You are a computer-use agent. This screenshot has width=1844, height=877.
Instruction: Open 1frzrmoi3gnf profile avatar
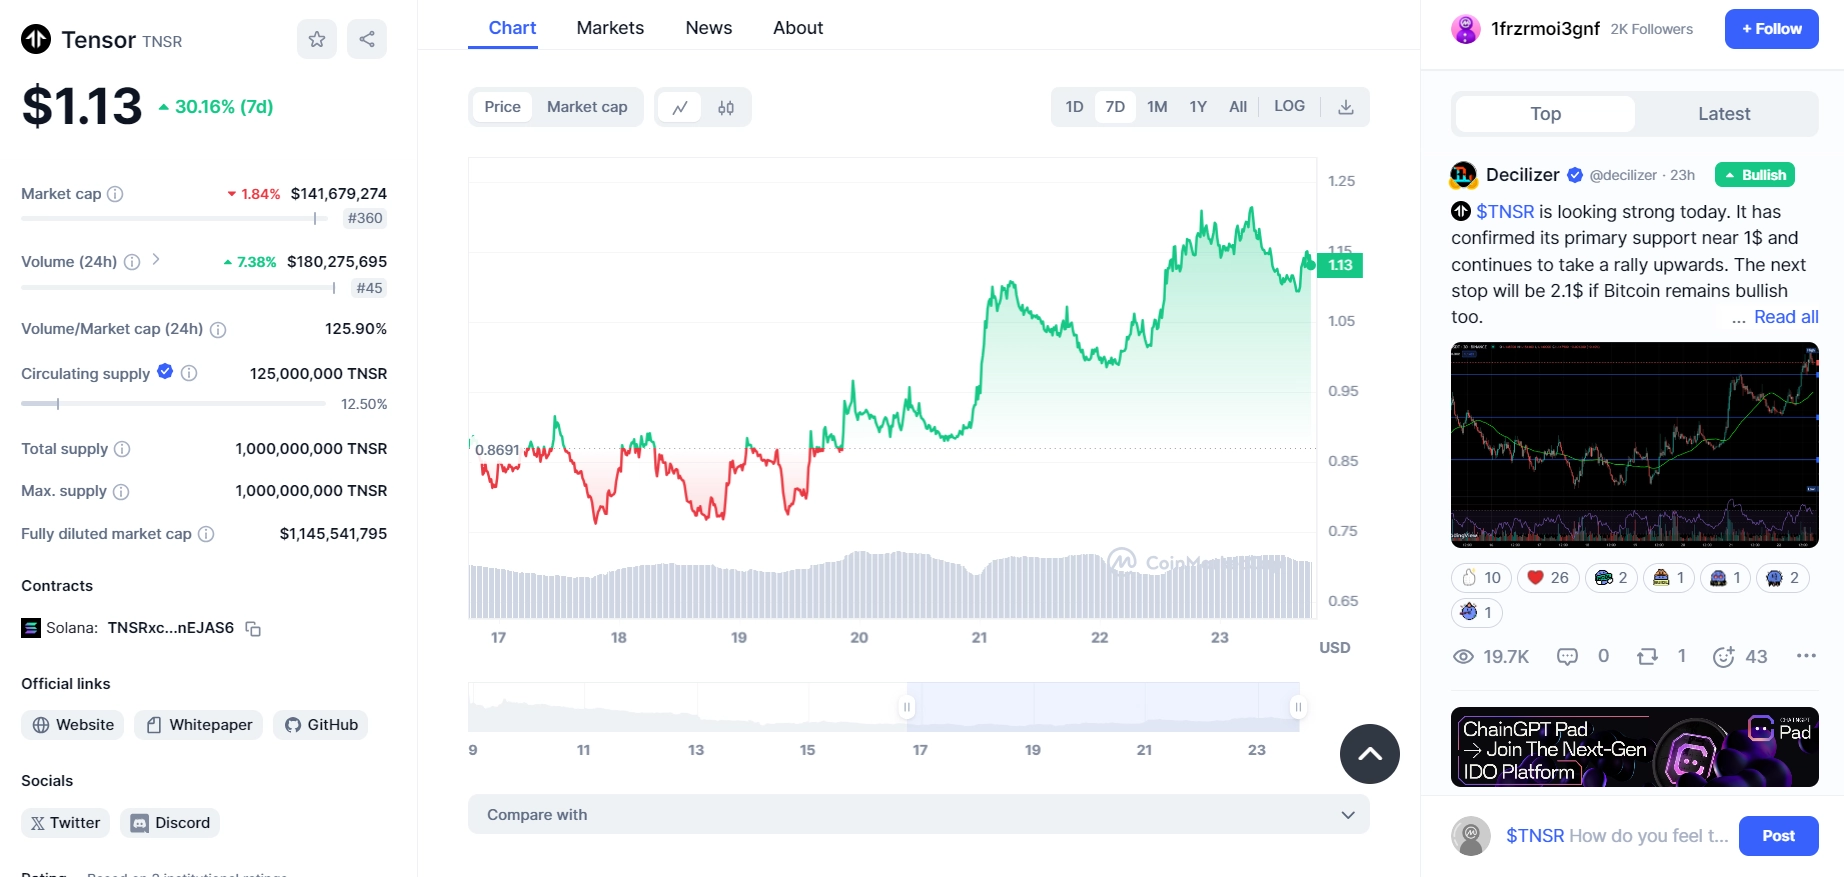tap(1466, 29)
